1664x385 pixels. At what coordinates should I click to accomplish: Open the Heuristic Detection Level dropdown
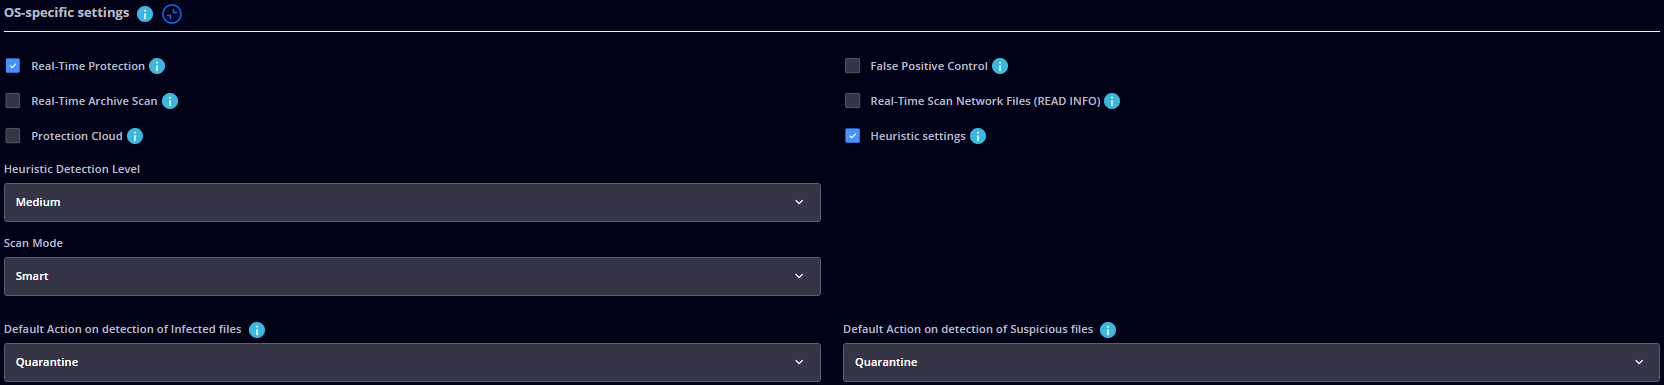click(x=412, y=202)
